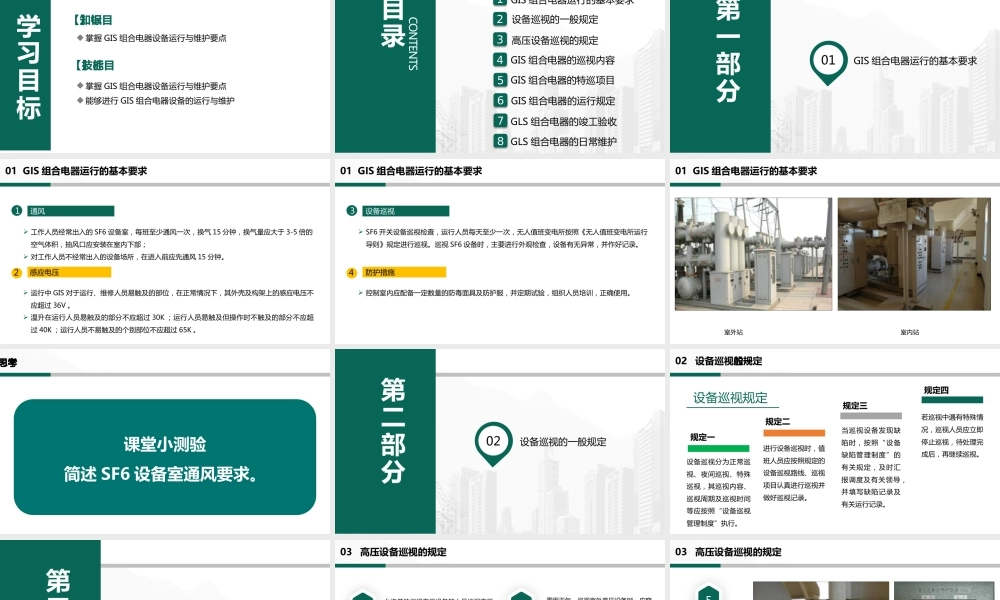The image size is (1000, 600).
Task: Click number 7 badge in contents list
Action: [500, 121]
